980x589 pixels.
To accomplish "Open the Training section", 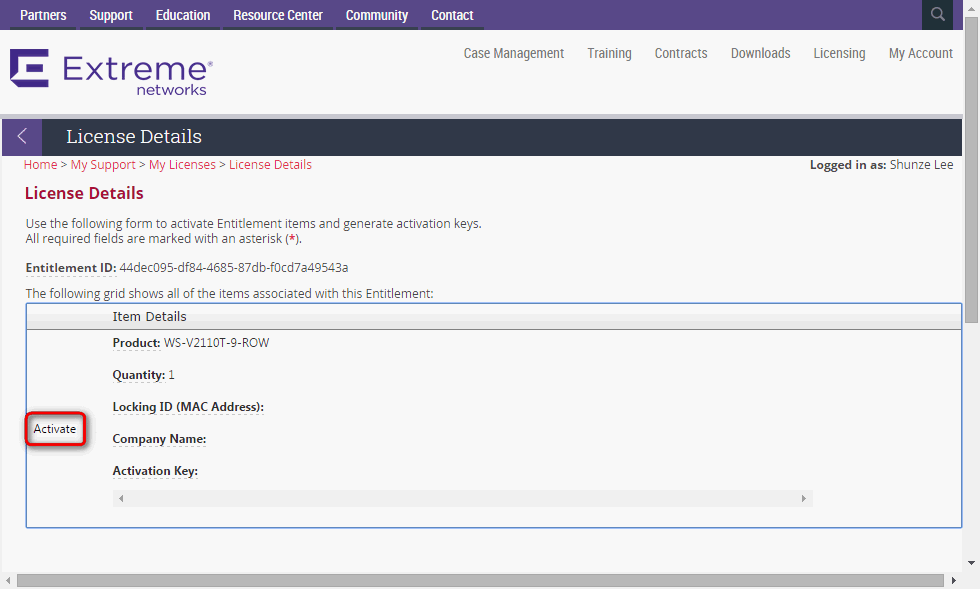I will (609, 54).
